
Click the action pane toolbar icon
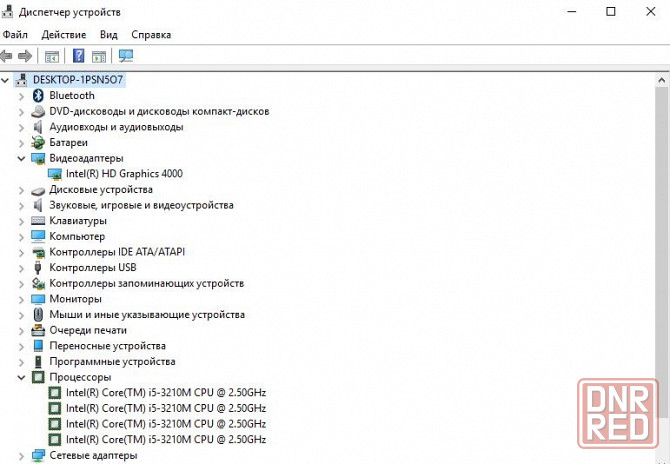99,56
